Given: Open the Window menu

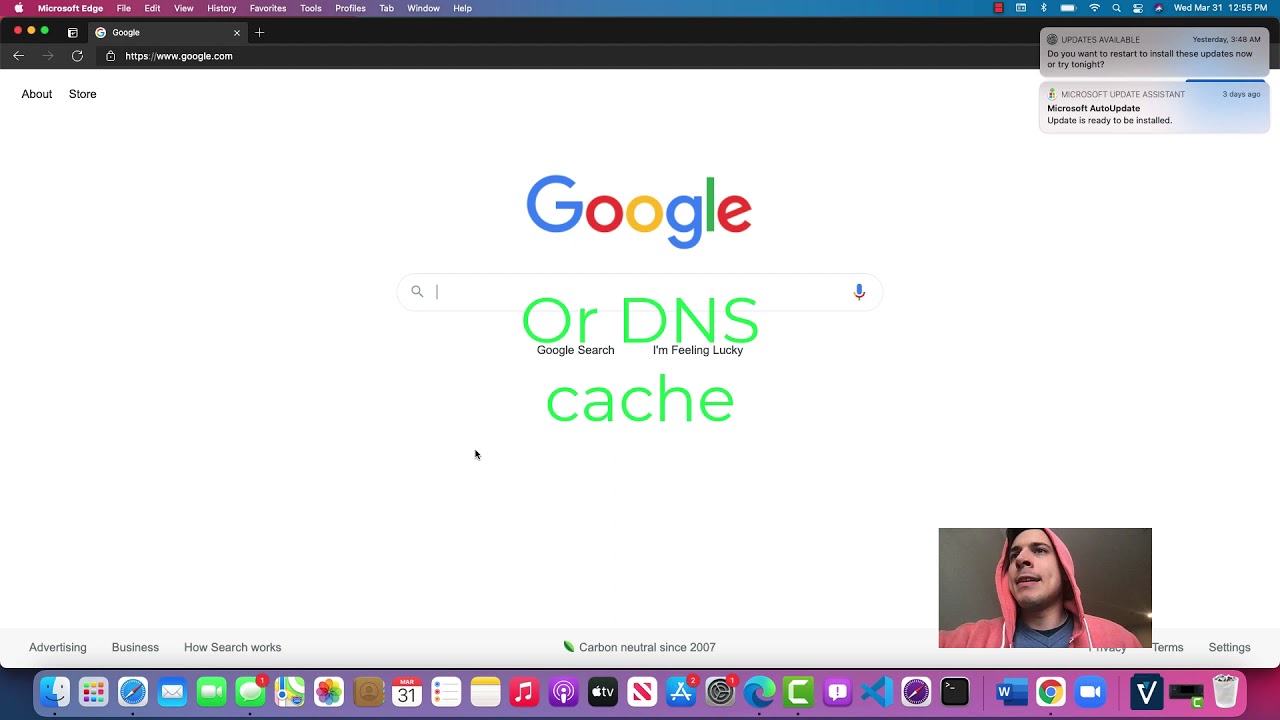Looking at the screenshot, I should point(423,8).
